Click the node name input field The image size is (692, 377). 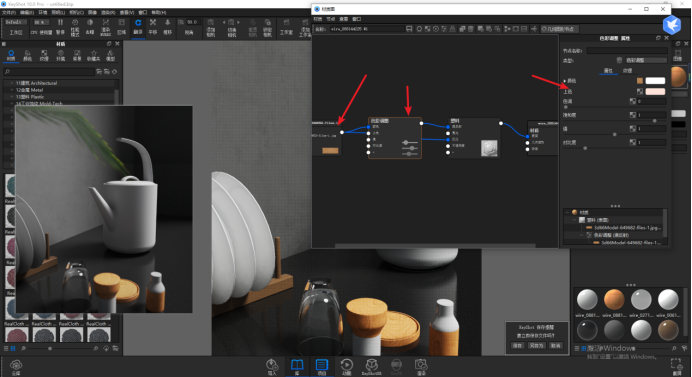tap(627, 51)
